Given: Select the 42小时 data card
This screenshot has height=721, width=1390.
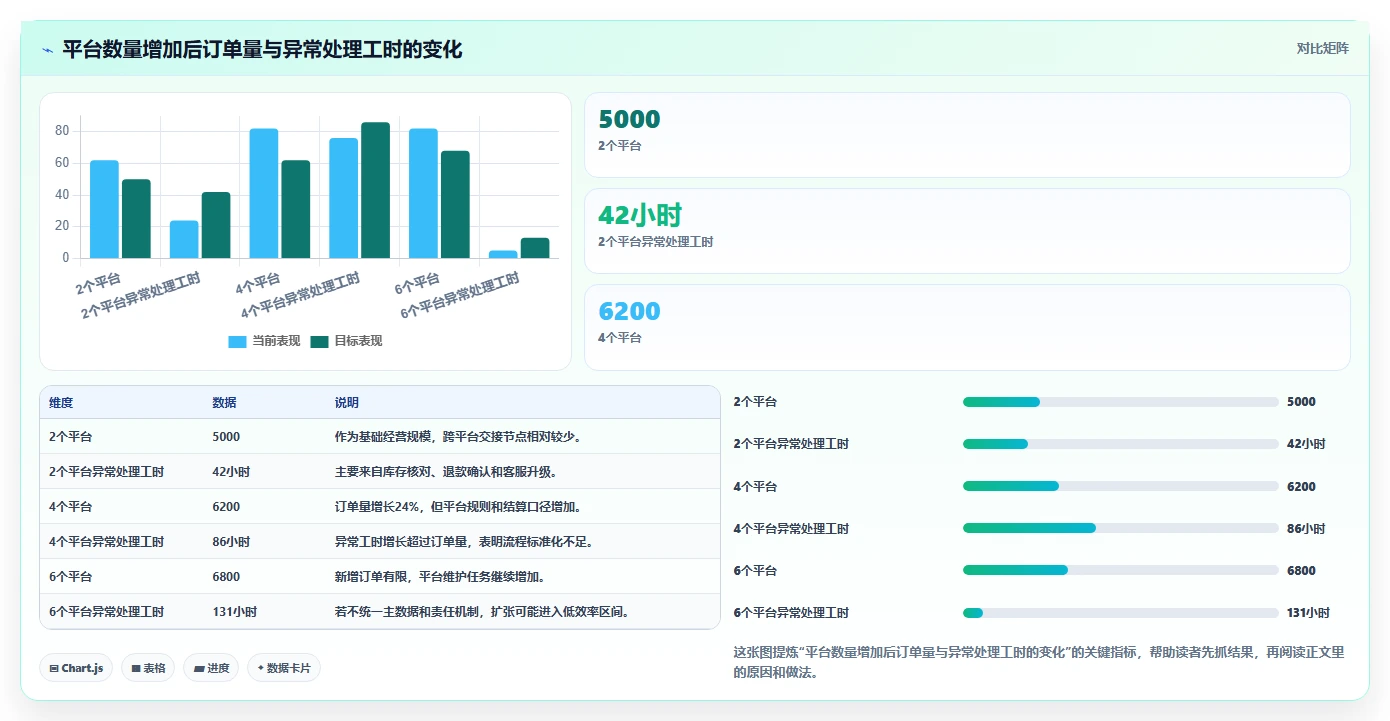Looking at the screenshot, I should click(x=967, y=231).
